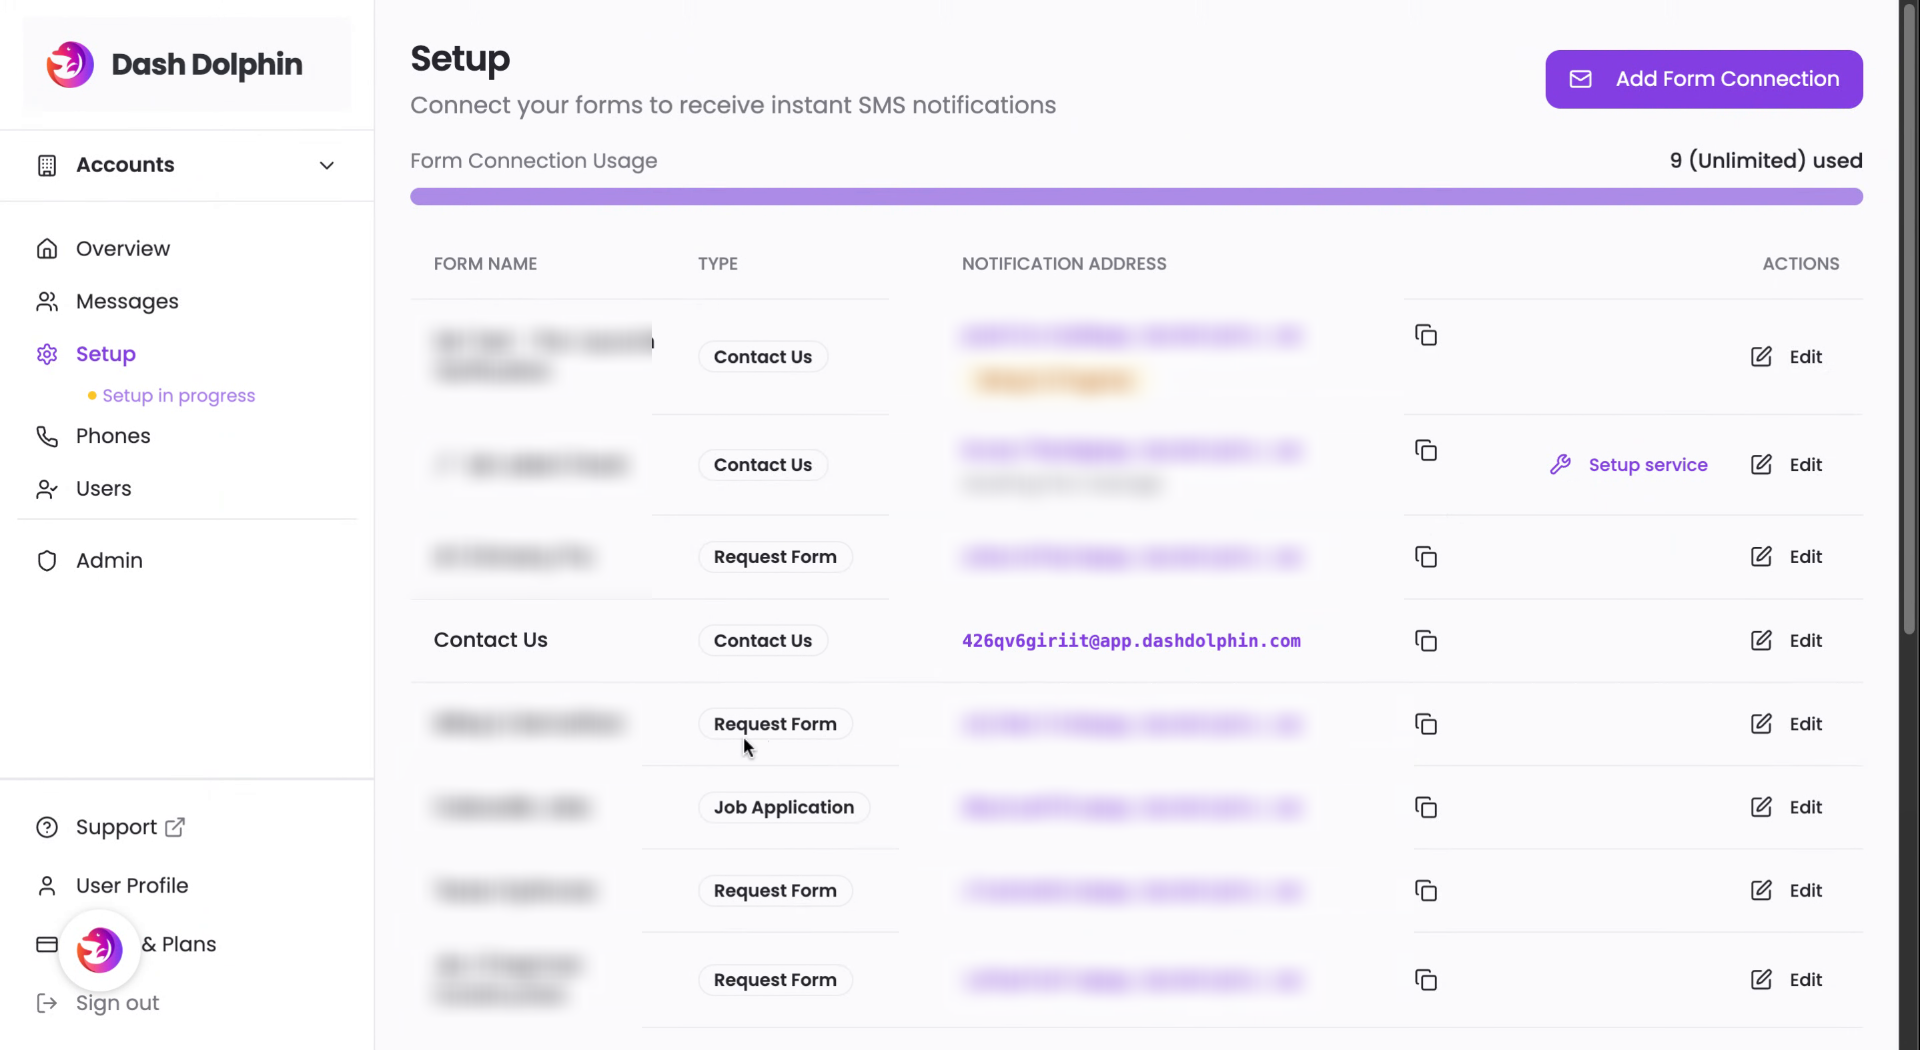Screen dimensions: 1920x1050
Task: Copy the 426qv6giriit notification address
Action: (x=1425, y=640)
